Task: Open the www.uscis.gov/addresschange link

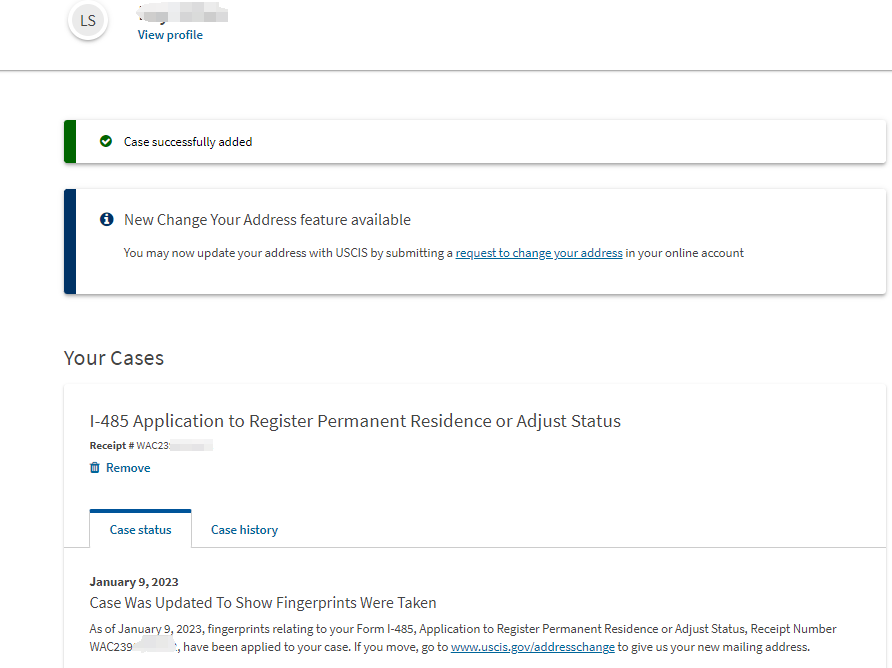Action: (532, 647)
